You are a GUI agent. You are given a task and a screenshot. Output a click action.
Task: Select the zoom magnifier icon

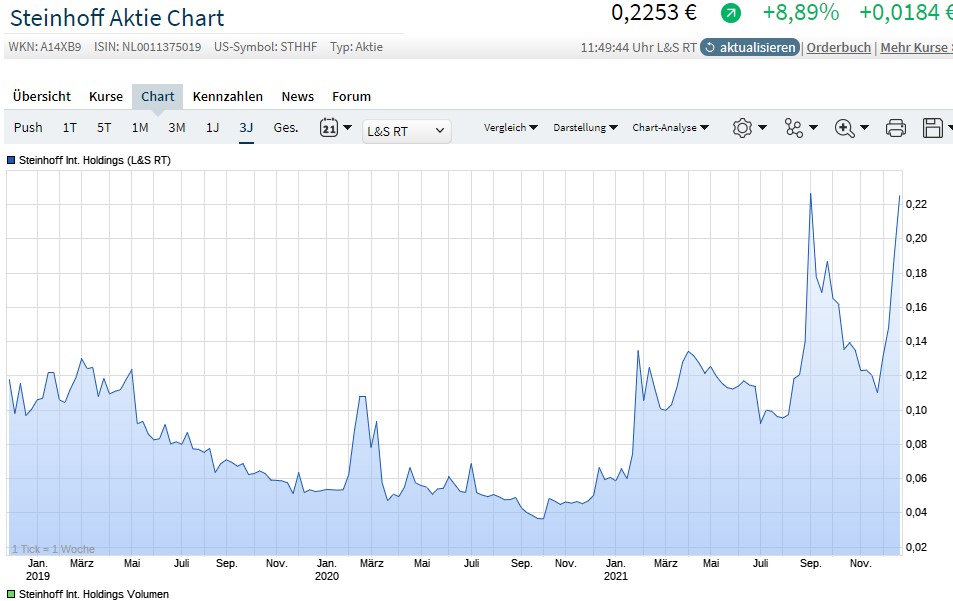click(x=843, y=128)
